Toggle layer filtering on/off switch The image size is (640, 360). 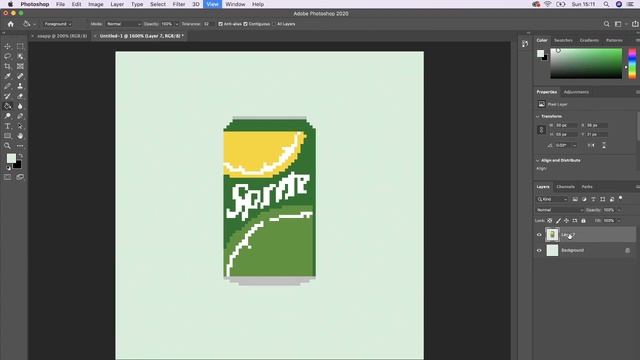620,199
